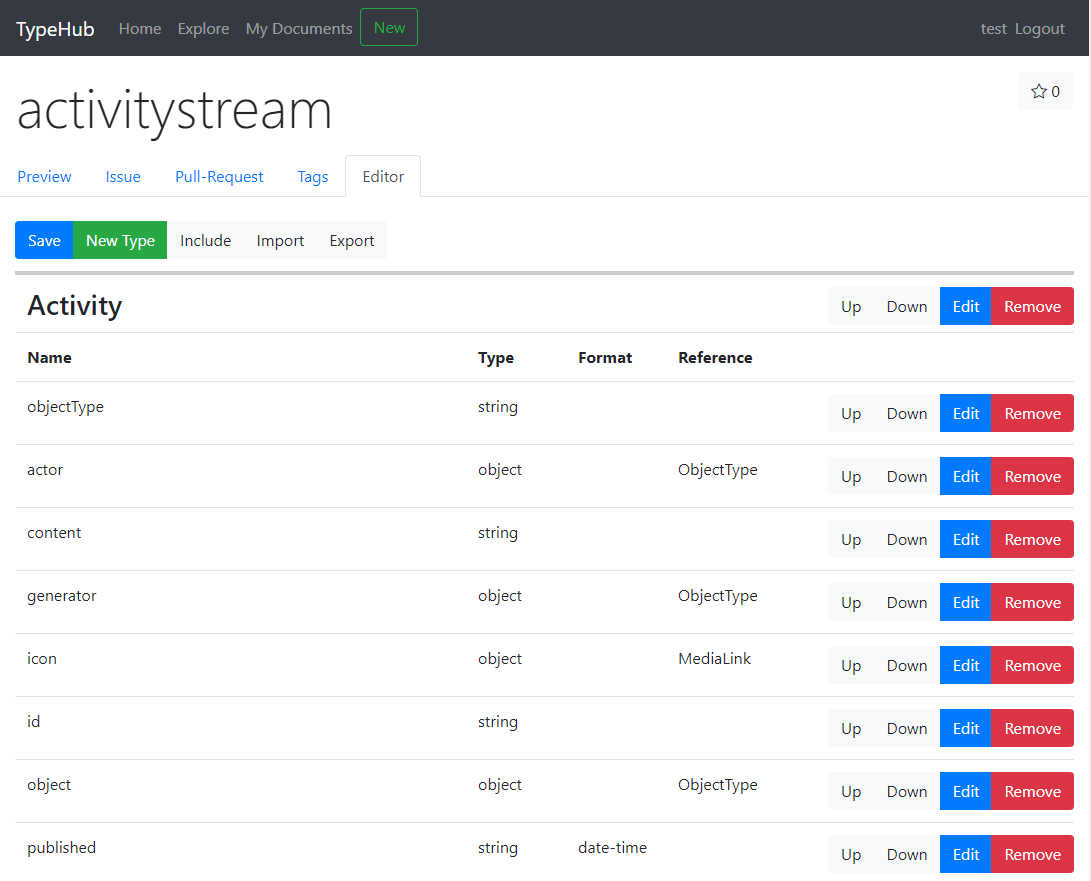Edit the id property
1091x881 pixels.
tap(966, 728)
